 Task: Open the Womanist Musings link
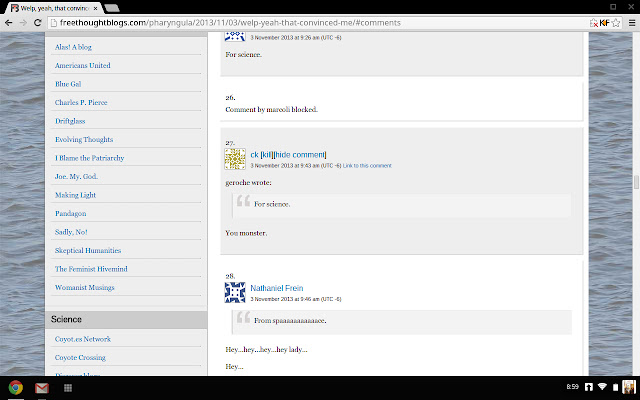85,287
